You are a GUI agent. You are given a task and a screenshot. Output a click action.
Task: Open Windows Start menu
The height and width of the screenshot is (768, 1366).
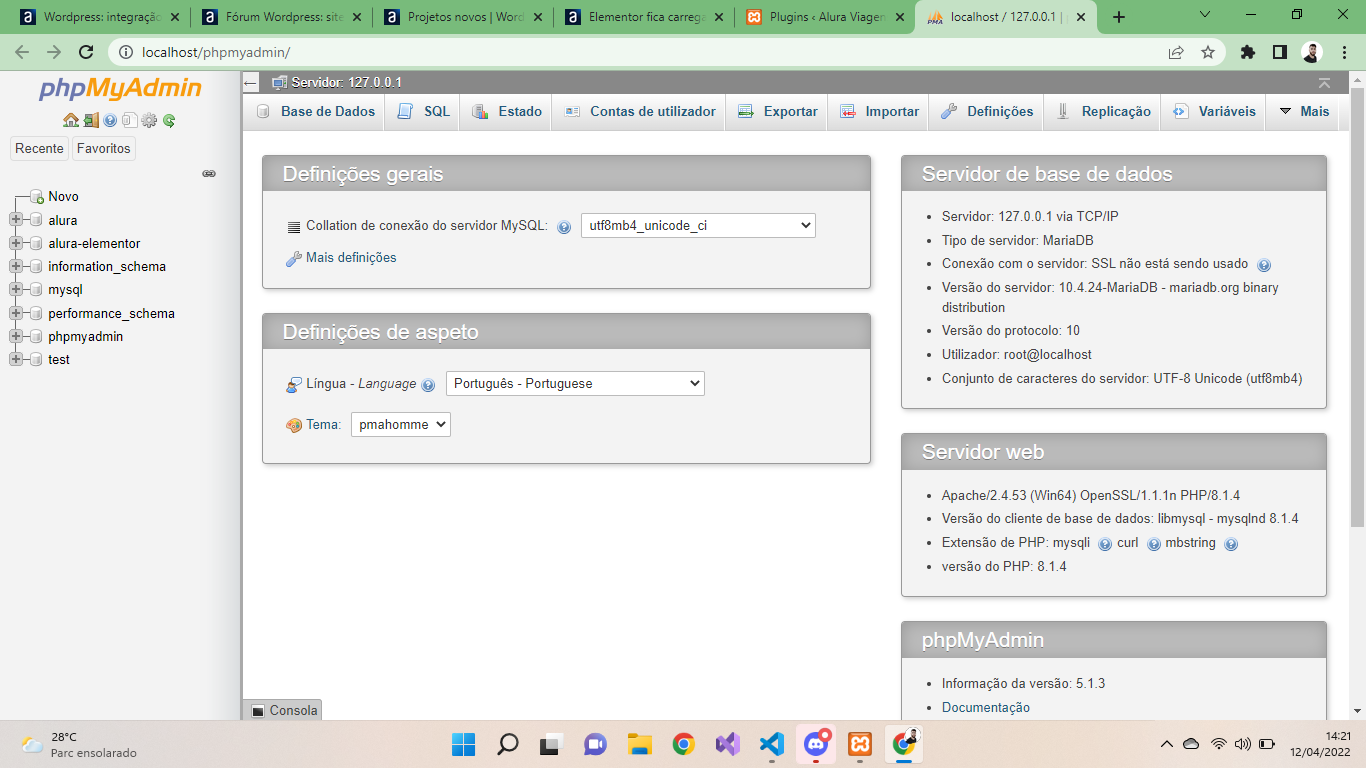463,744
